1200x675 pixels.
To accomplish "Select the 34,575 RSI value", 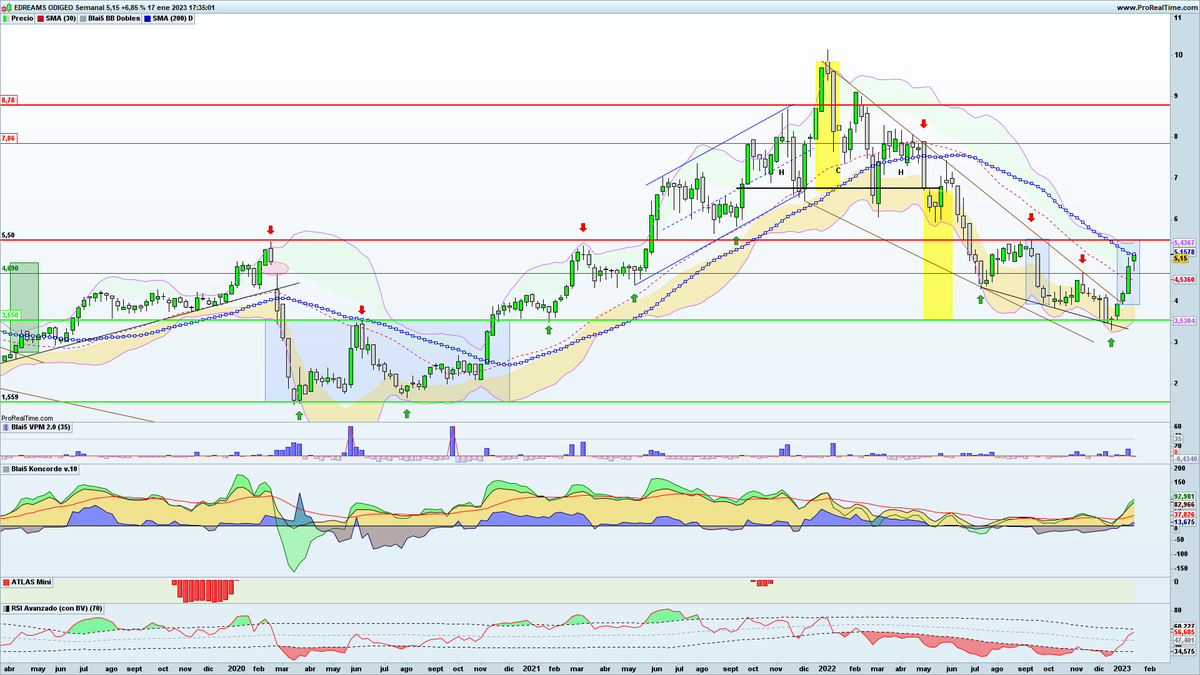I will pyautogui.click(x=1183, y=651).
